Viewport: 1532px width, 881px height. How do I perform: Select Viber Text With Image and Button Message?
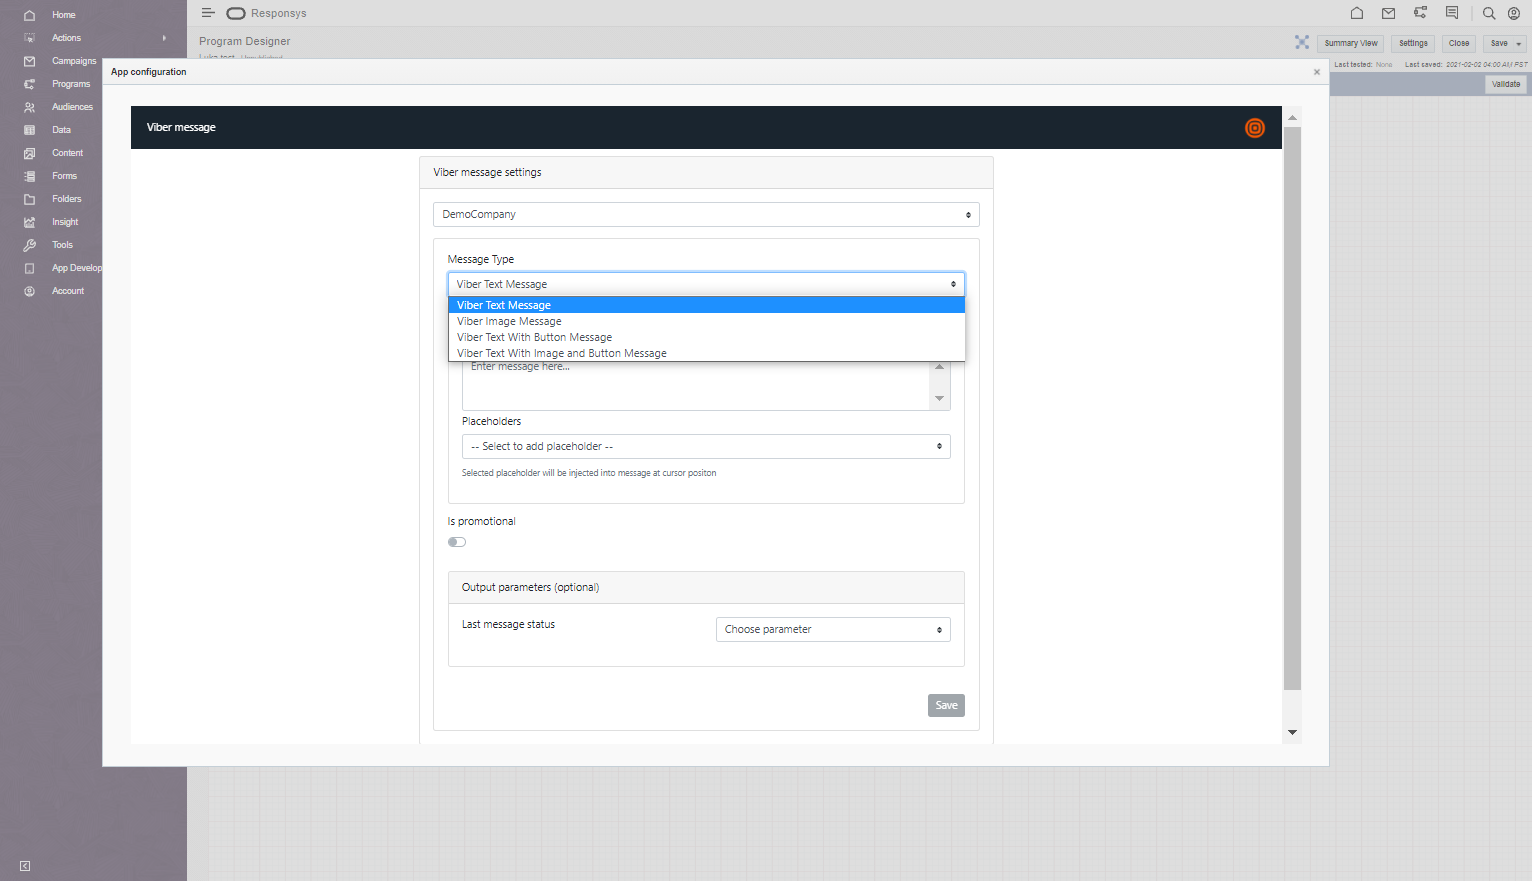point(561,354)
